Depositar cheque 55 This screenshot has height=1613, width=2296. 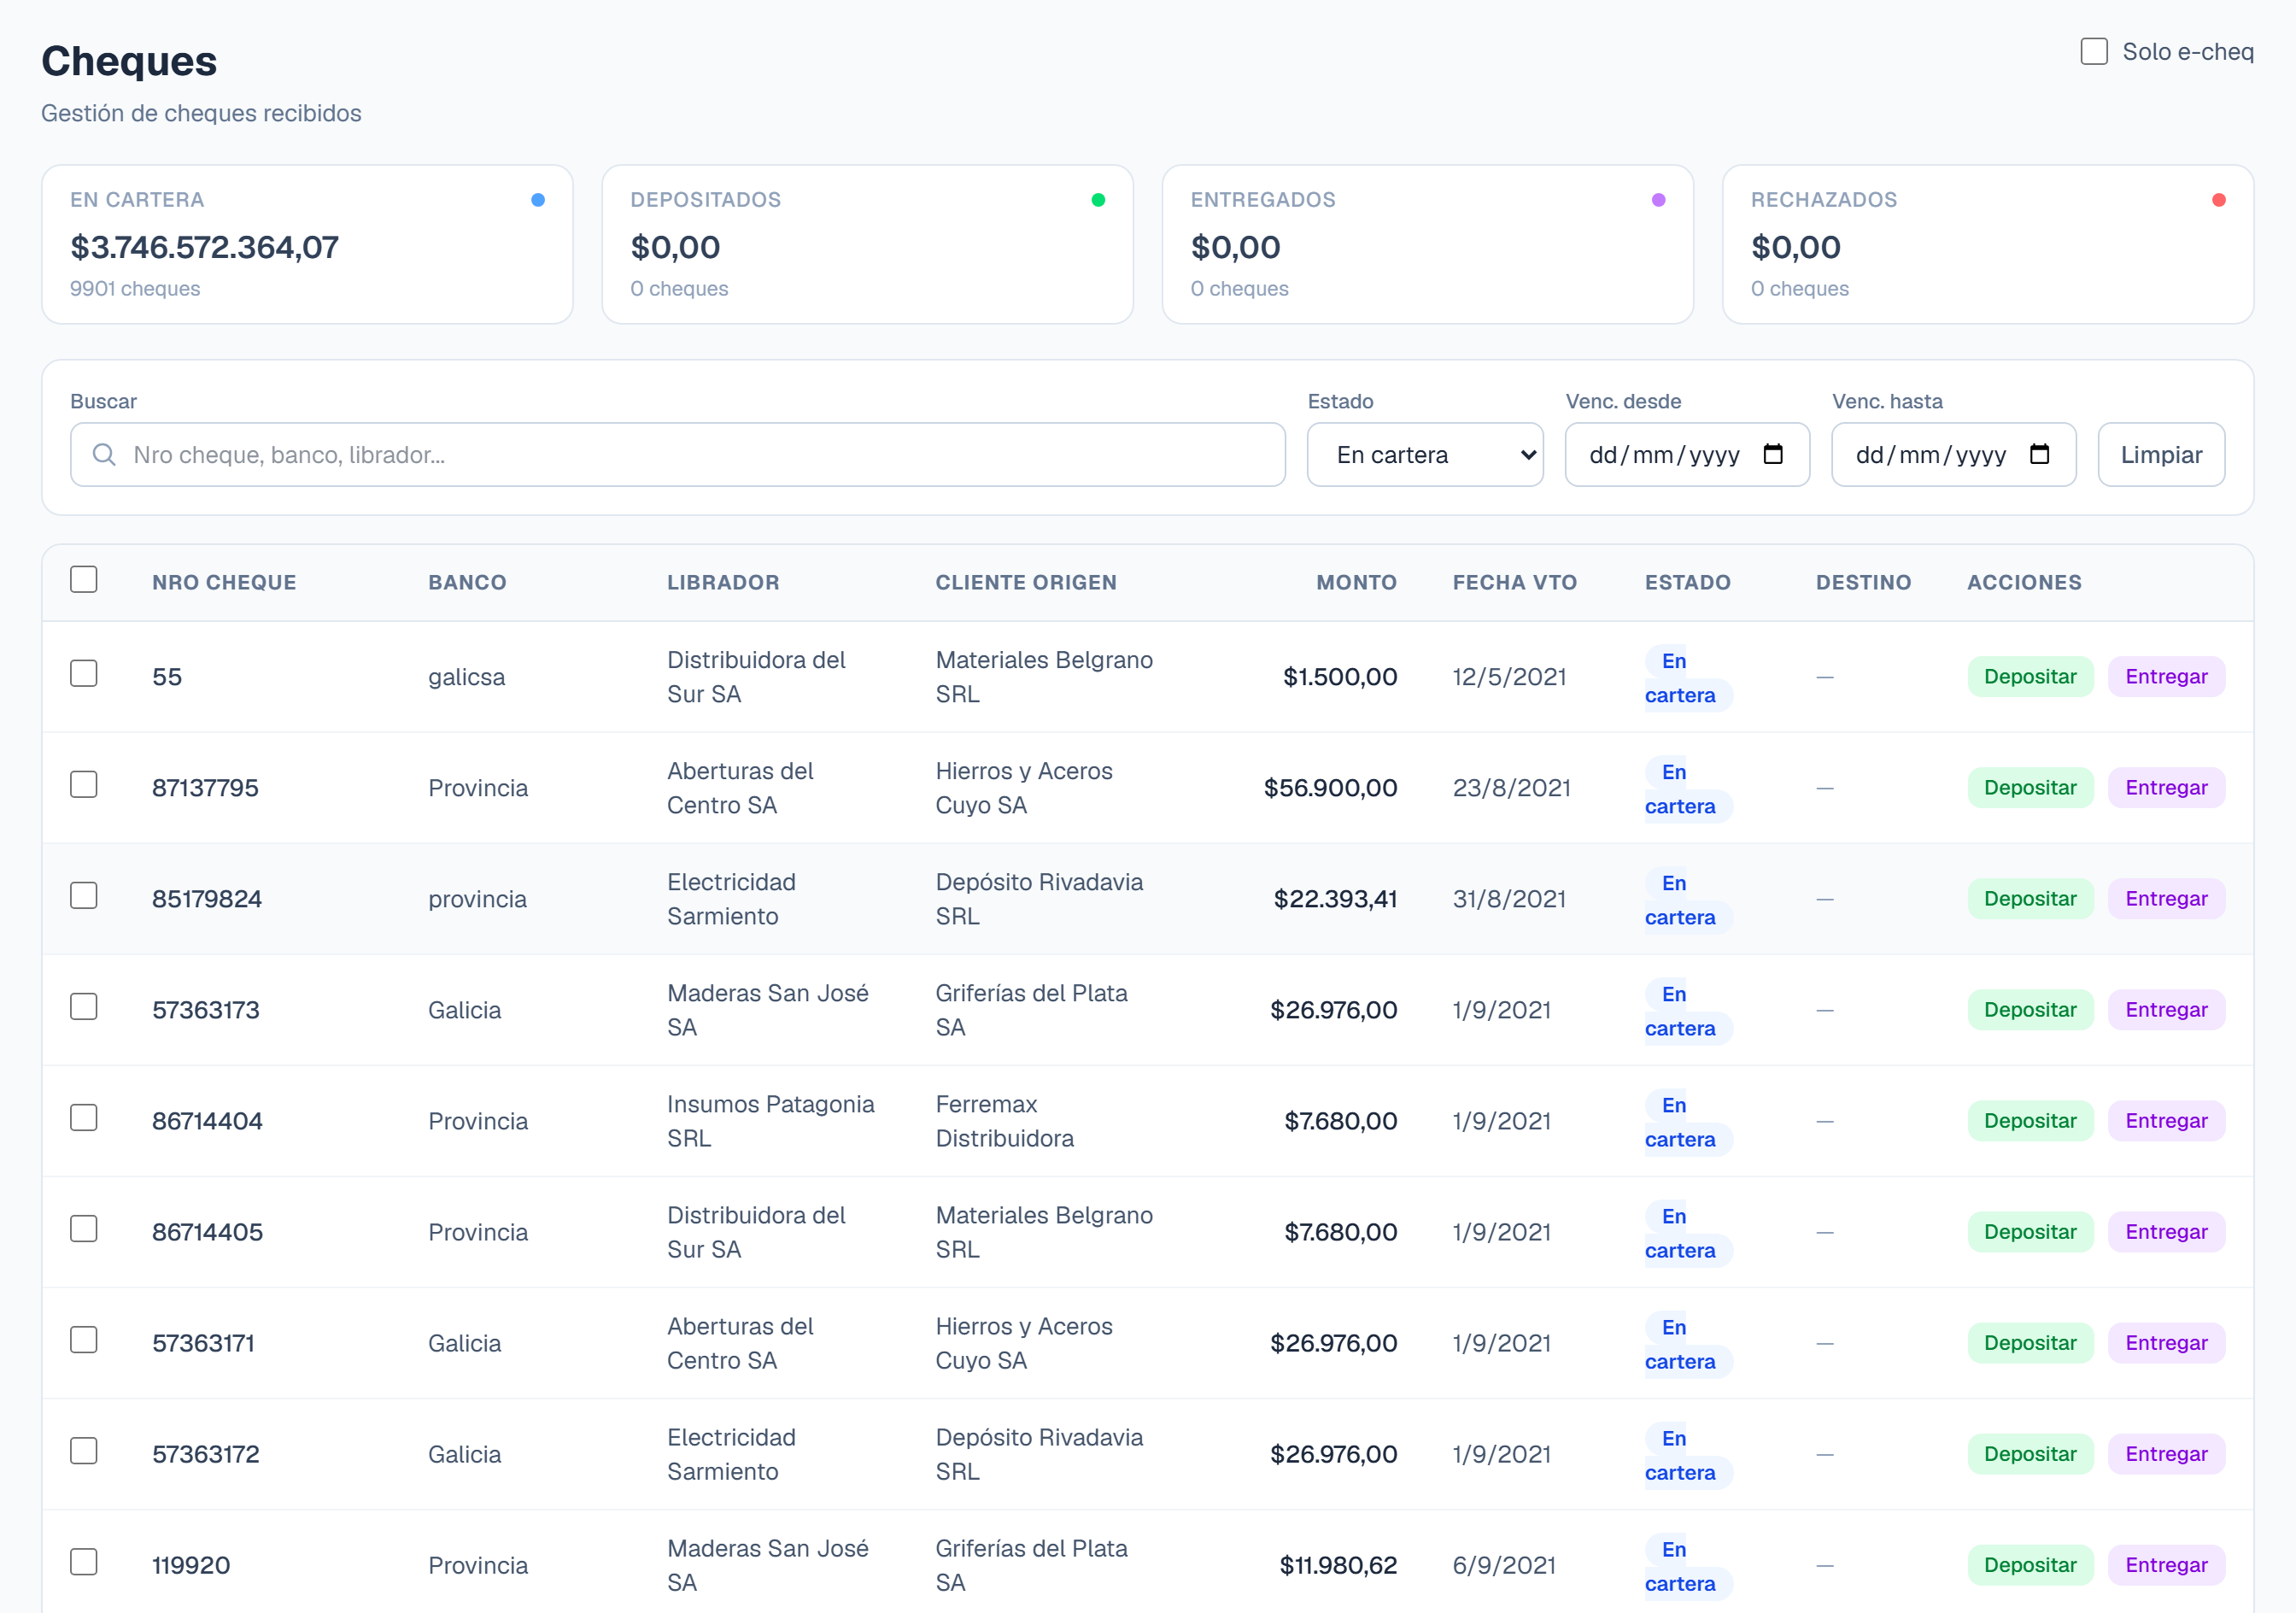coord(2030,677)
